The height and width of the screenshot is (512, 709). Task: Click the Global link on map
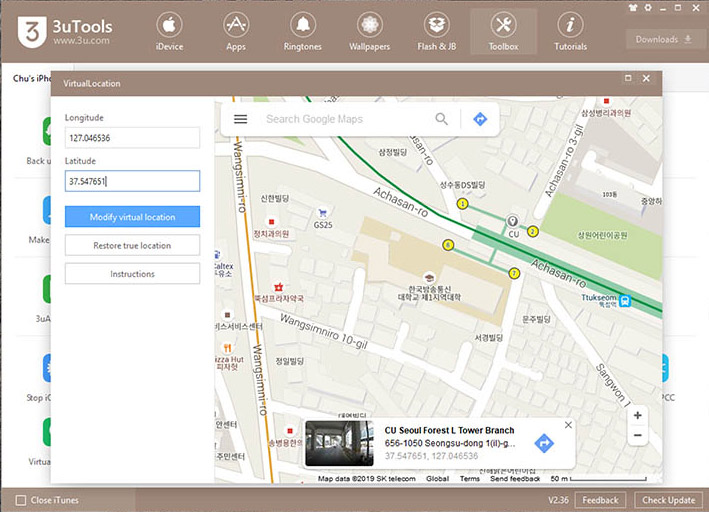coord(437,479)
